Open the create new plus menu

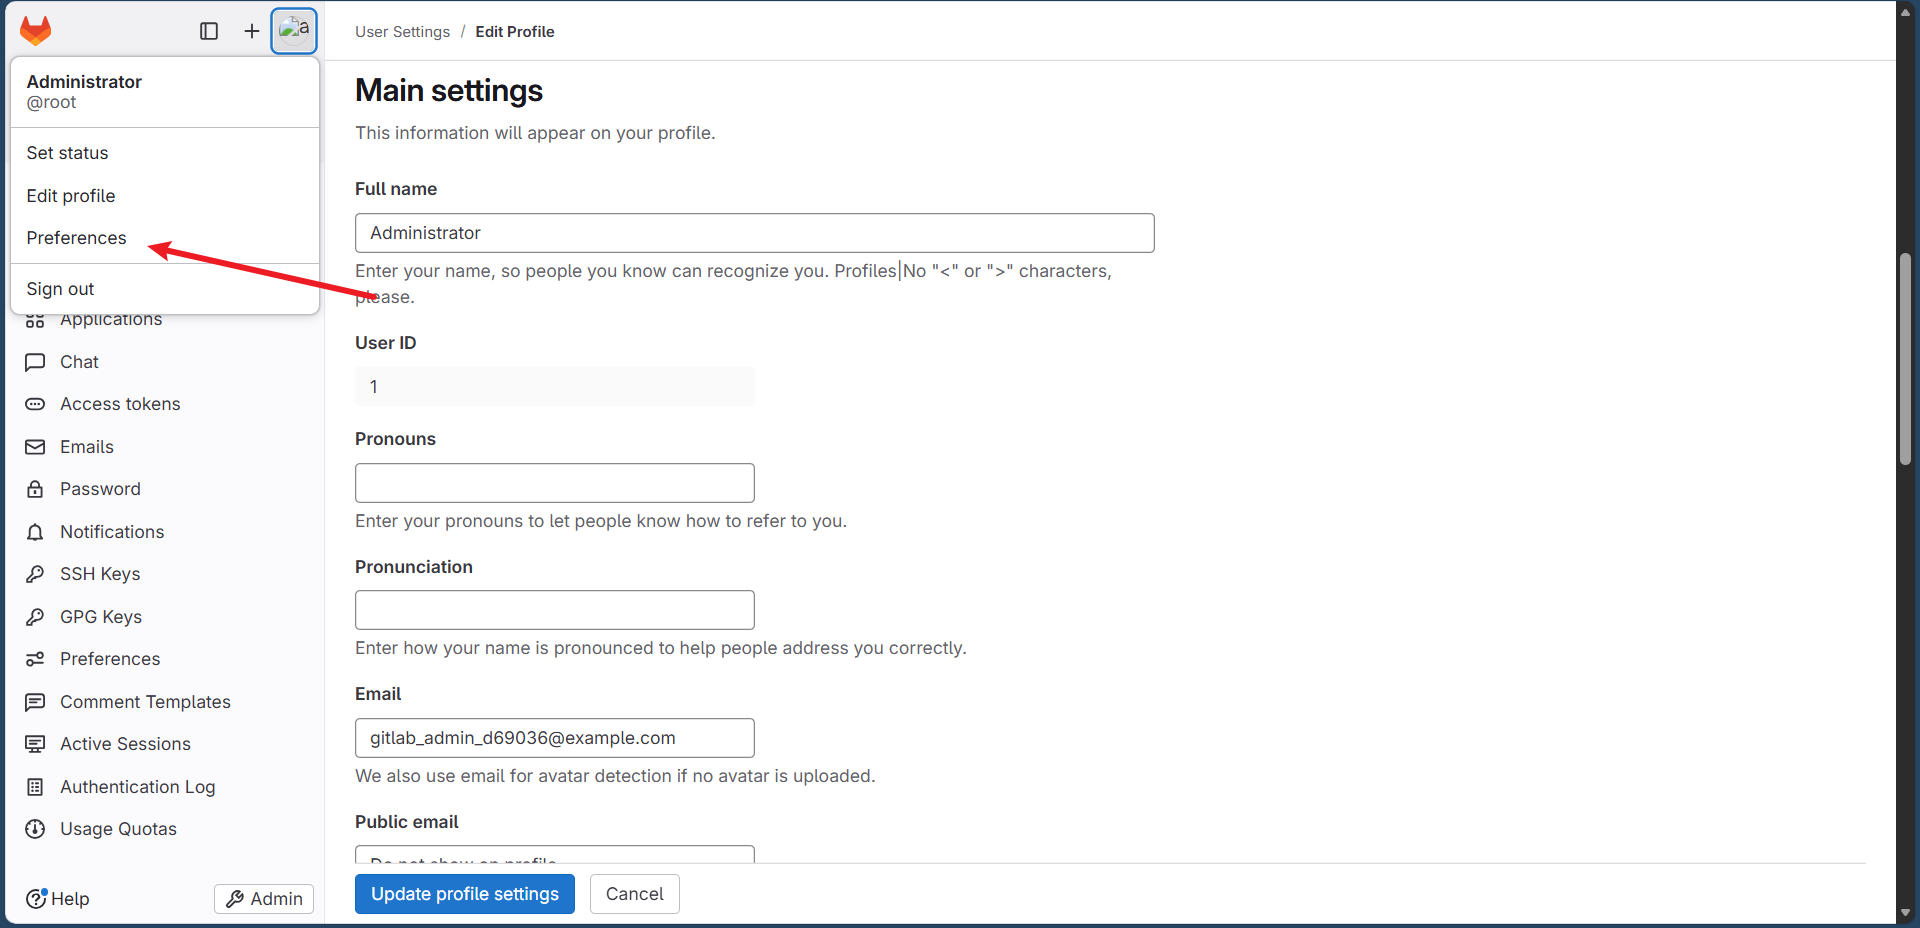pyautogui.click(x=252, y=31)
